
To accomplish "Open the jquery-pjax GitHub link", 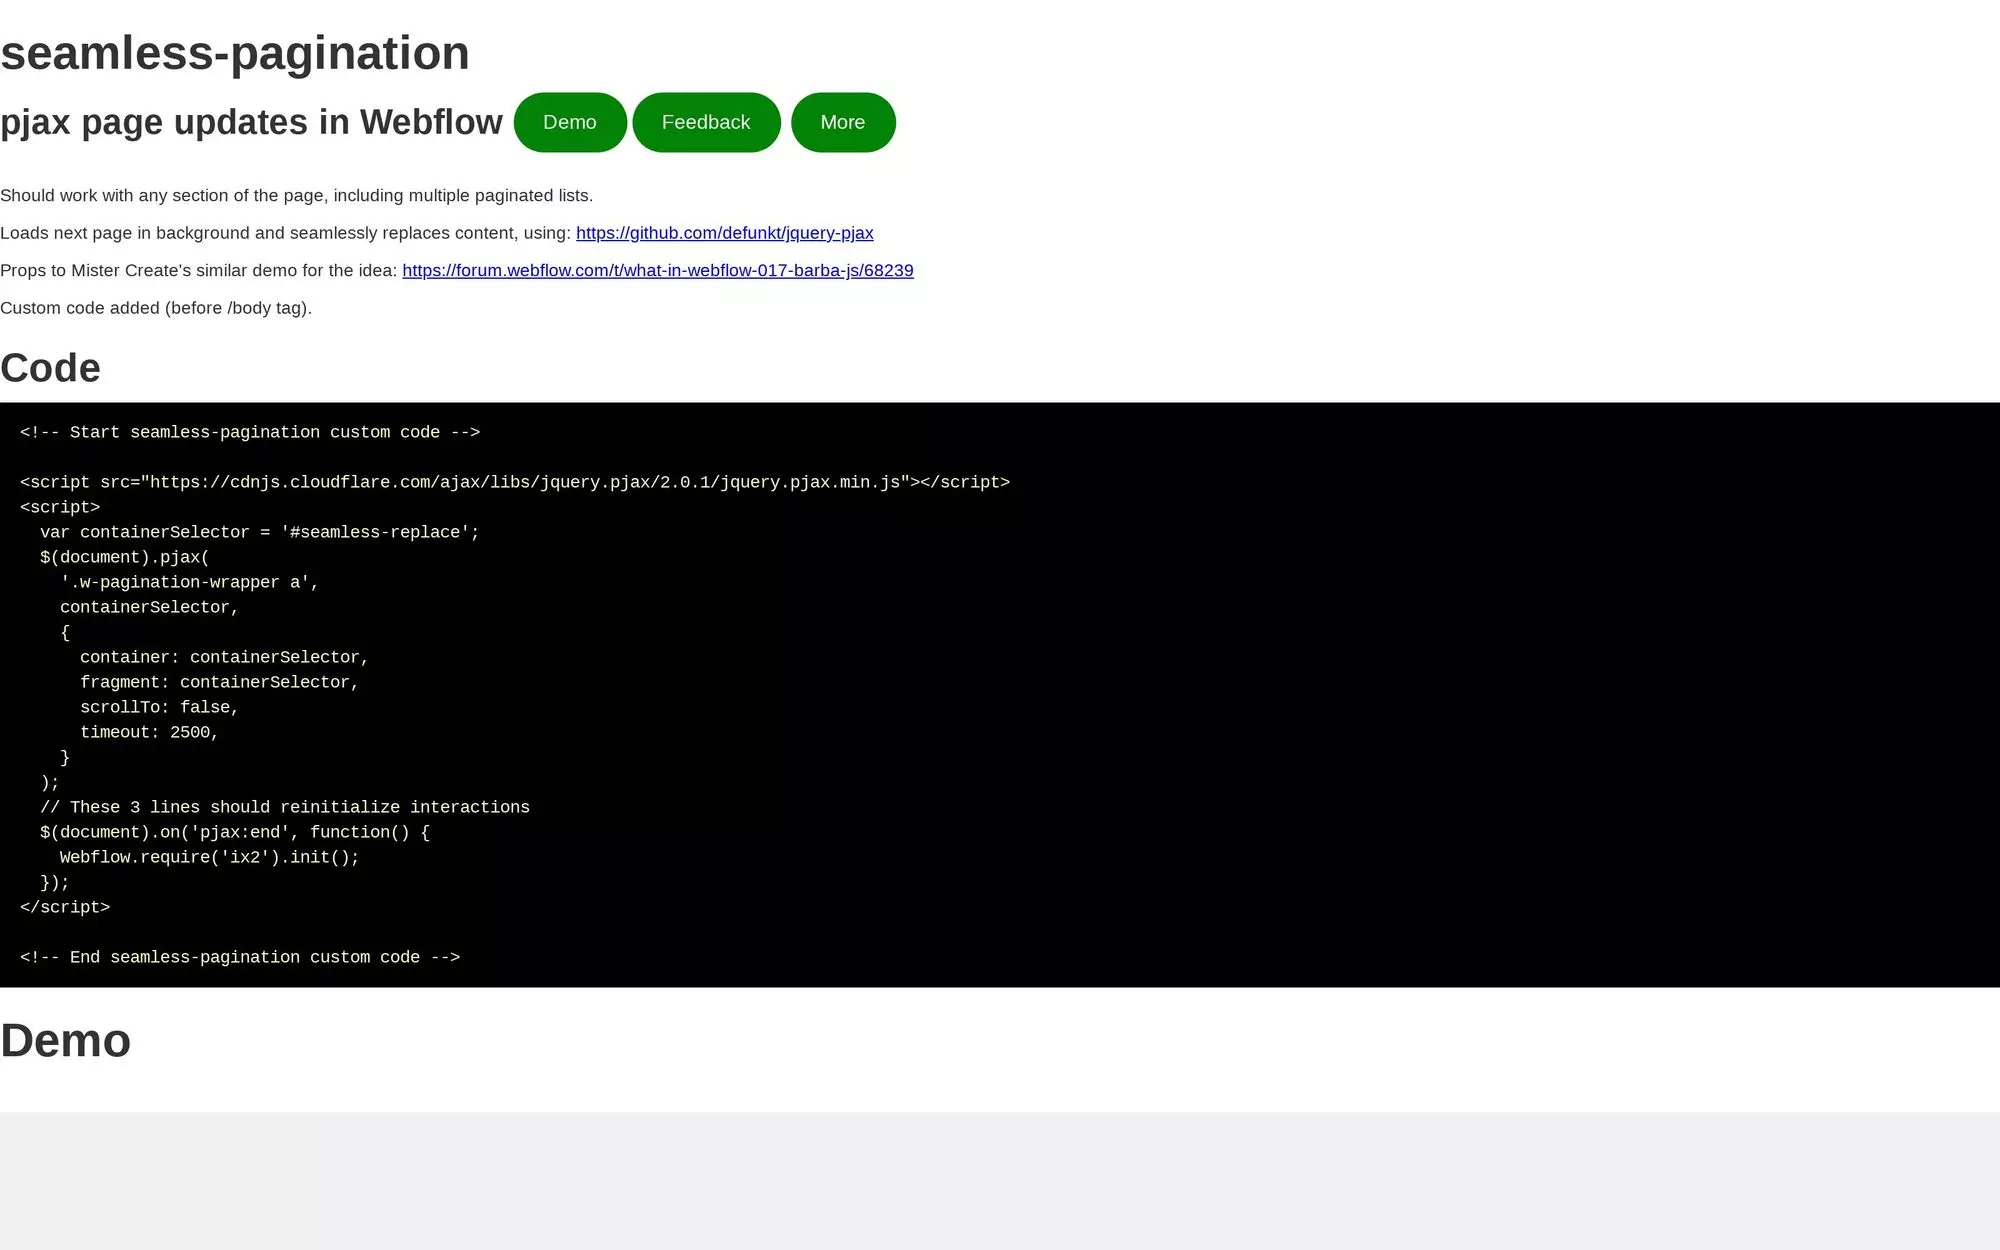I will (724, 233).
